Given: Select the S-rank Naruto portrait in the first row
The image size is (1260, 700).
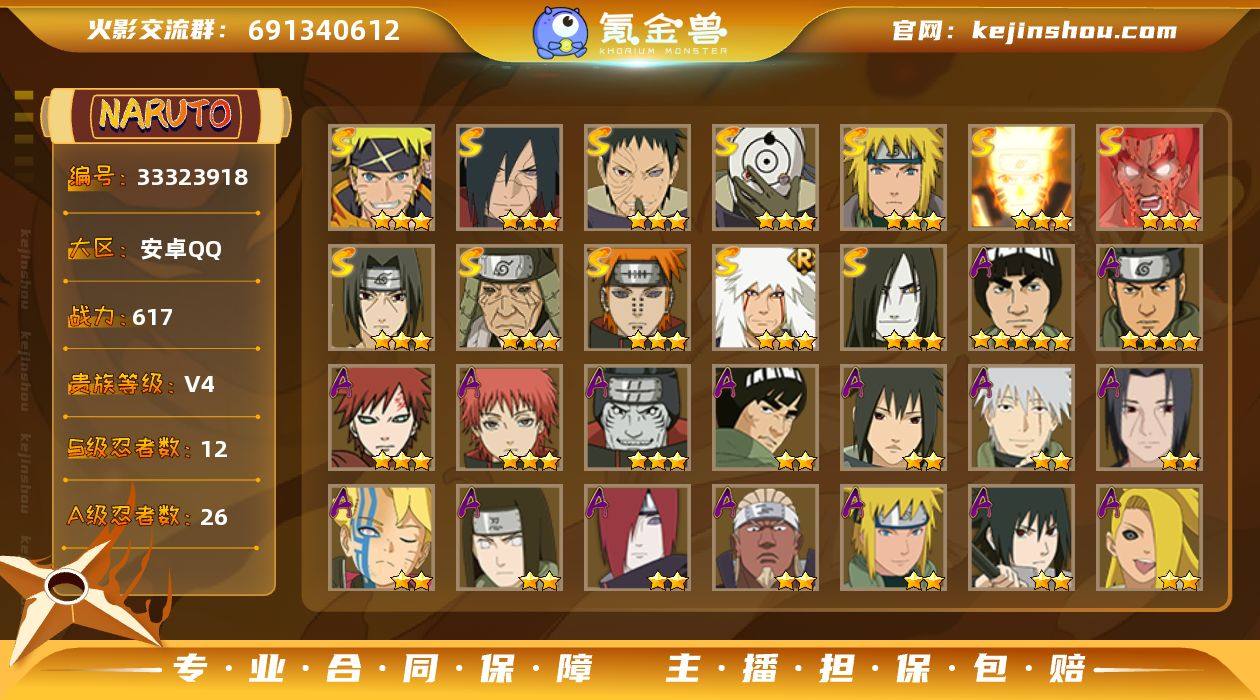Looking at the screenshot, I should [x=381, y=178].
